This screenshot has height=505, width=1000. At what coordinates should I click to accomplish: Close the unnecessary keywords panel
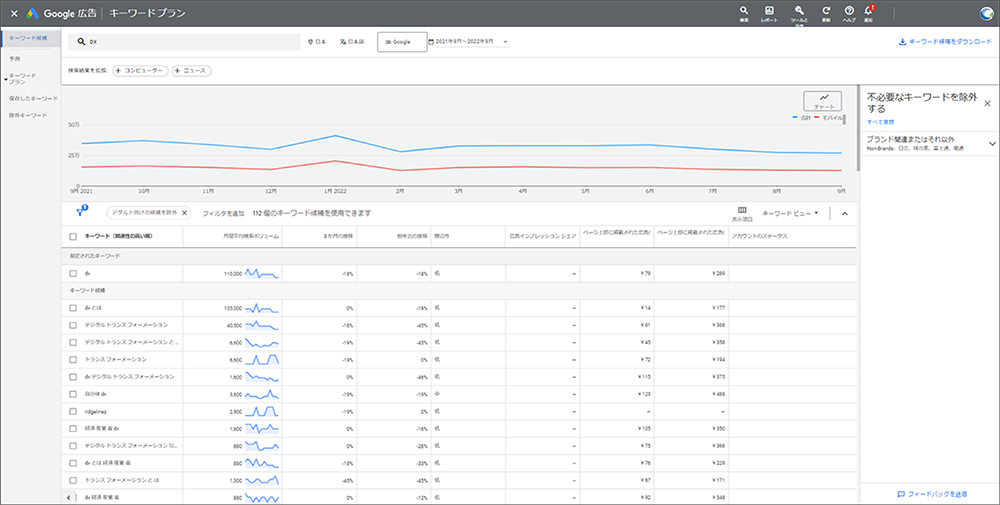(987, 103)
